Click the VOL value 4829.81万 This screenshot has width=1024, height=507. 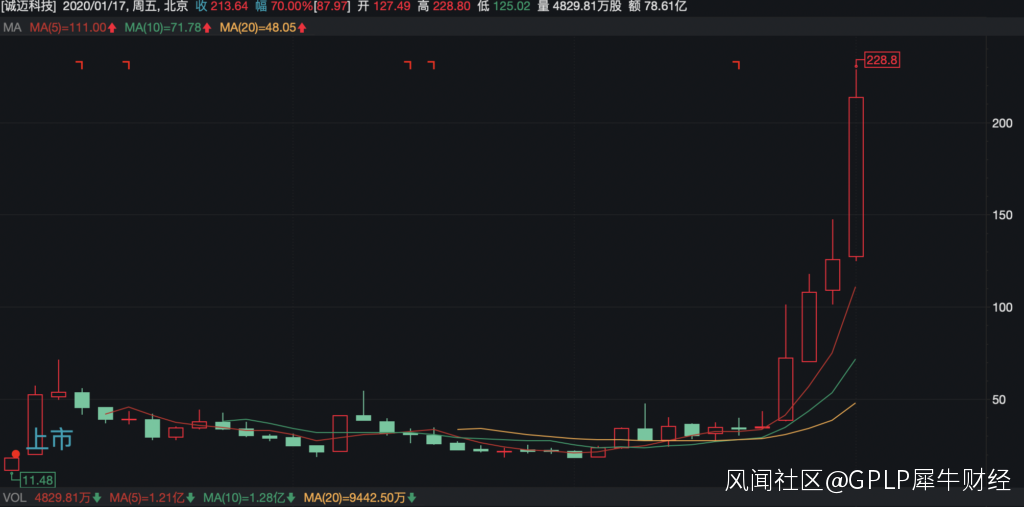[63, 499]
